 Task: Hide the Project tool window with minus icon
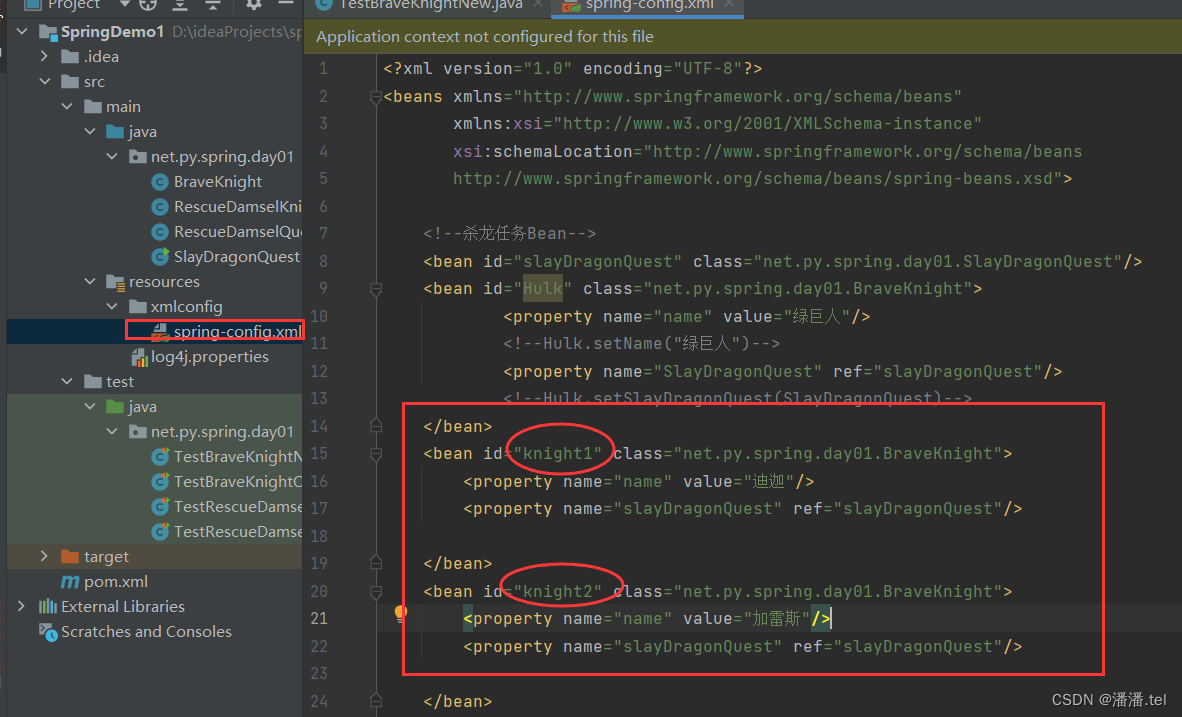tap(286, 4)
